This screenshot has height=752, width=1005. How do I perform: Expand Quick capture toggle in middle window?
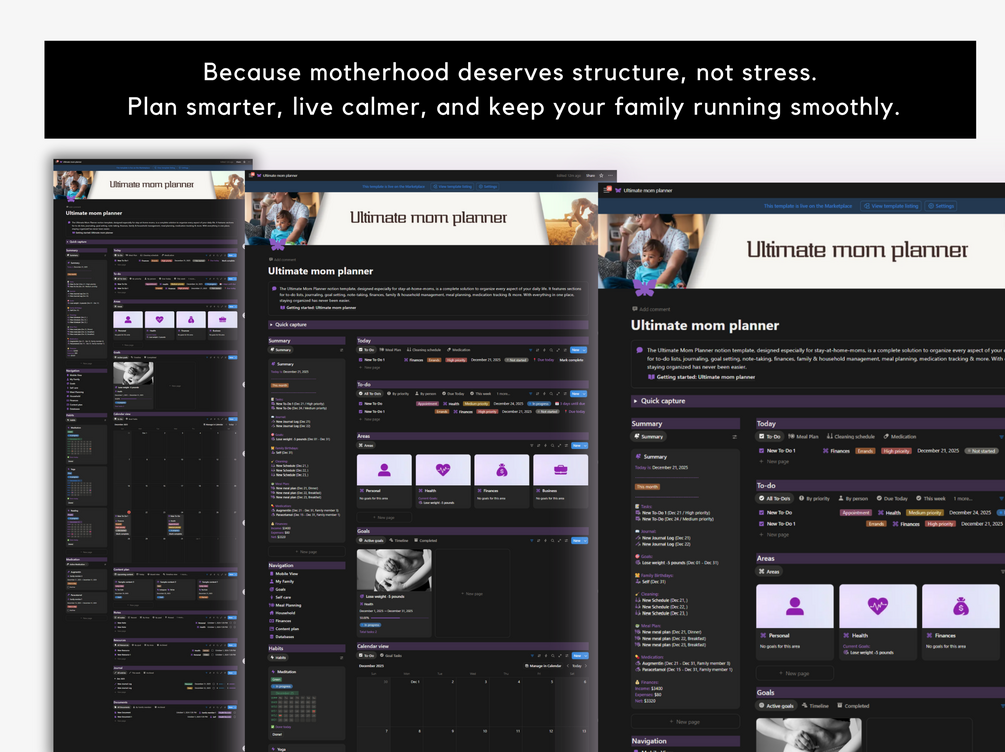271,324
